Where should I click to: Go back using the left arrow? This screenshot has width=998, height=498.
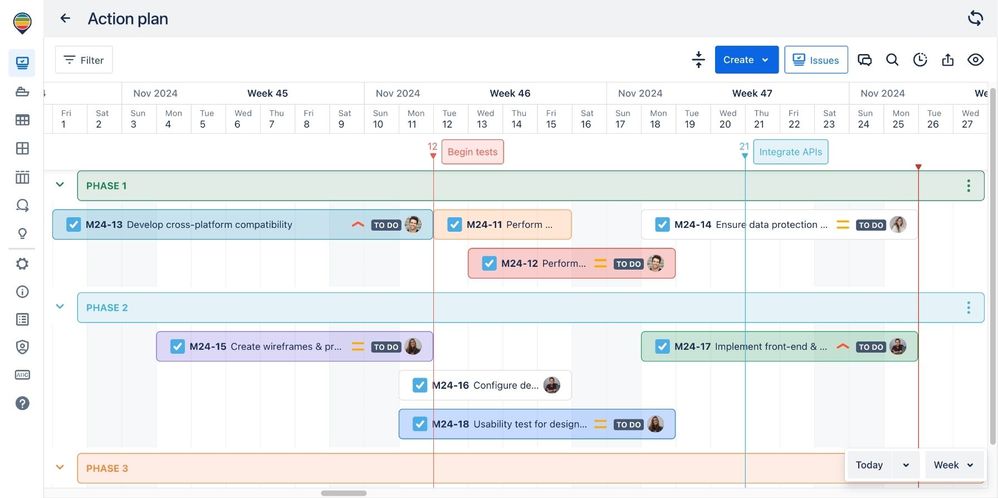65,18
